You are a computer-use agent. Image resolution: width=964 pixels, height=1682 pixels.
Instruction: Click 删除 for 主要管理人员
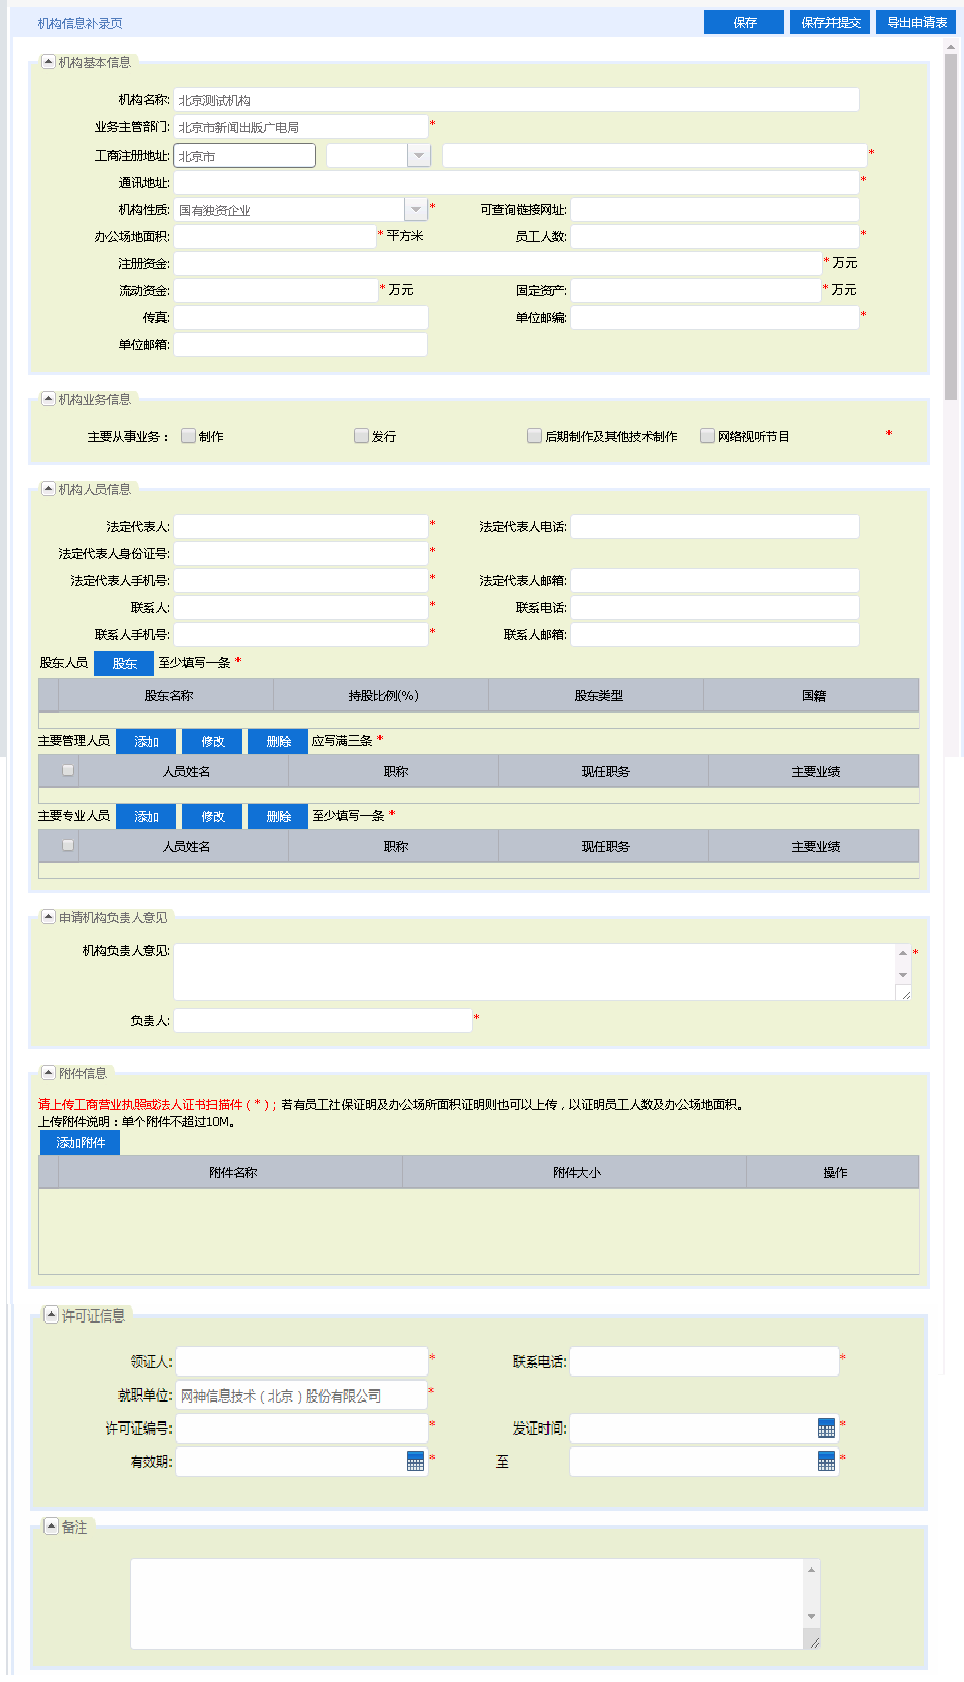(x=278, y=741)
